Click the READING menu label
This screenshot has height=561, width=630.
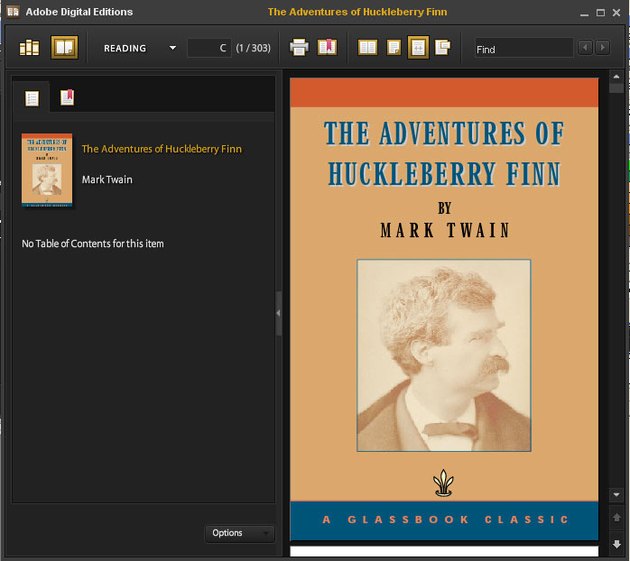tap(125, 48)
